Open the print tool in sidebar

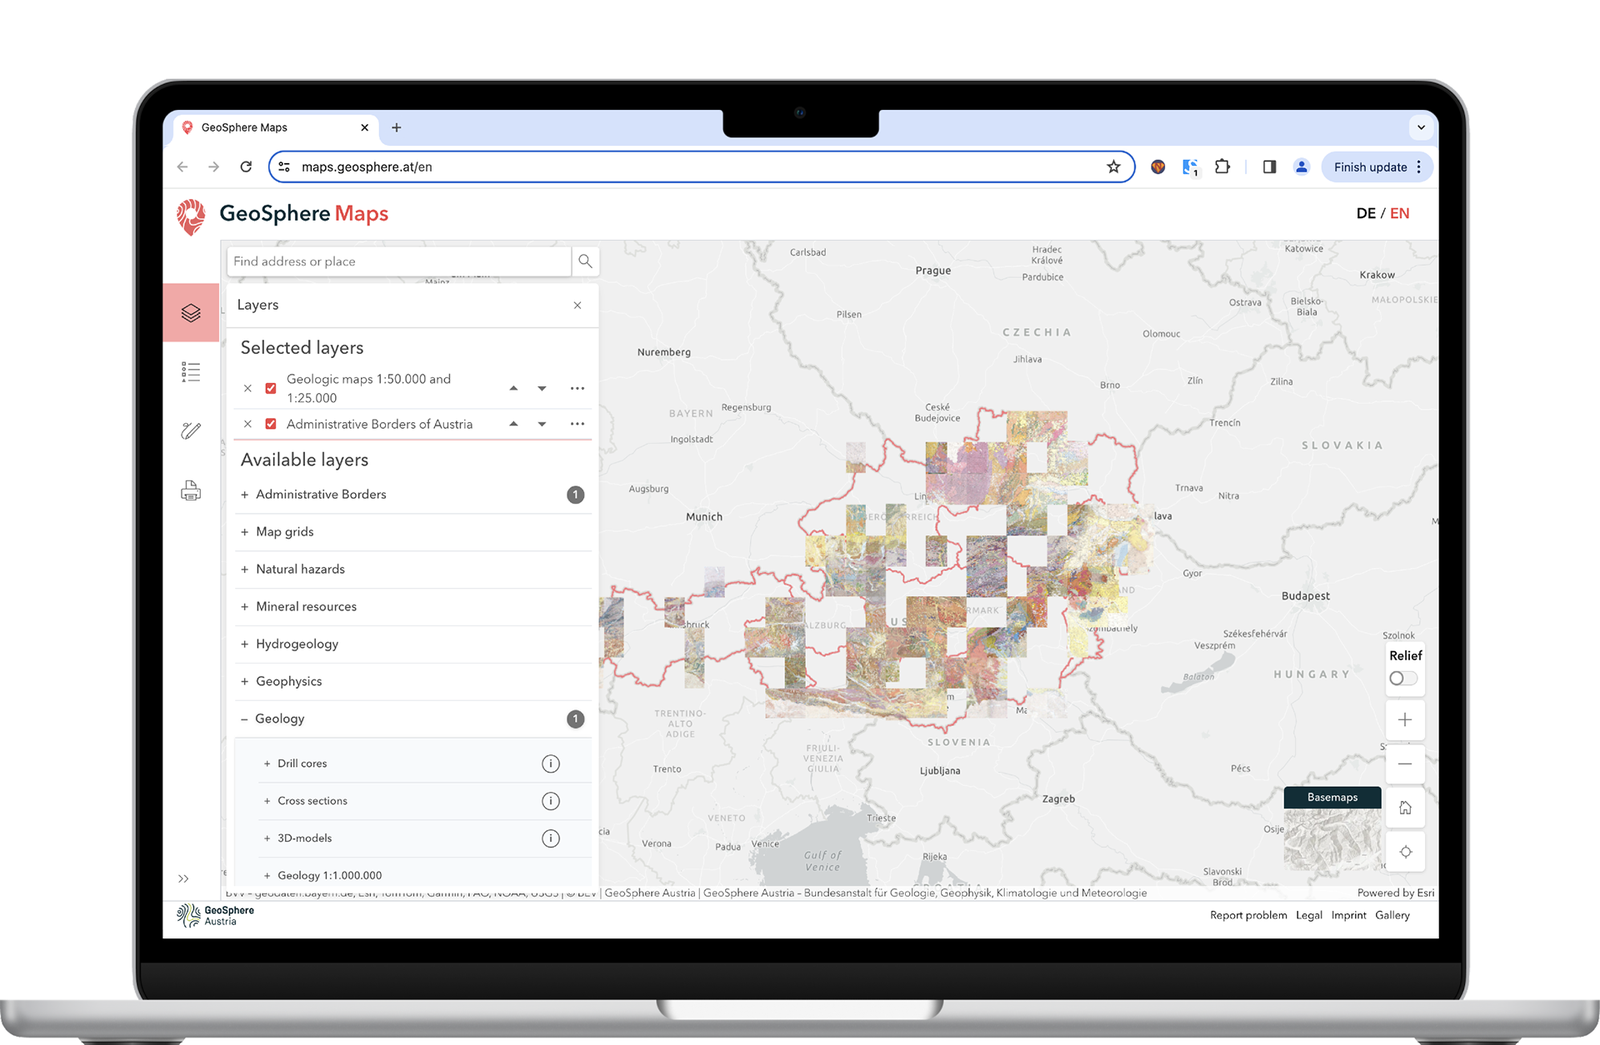click(191, 491)
